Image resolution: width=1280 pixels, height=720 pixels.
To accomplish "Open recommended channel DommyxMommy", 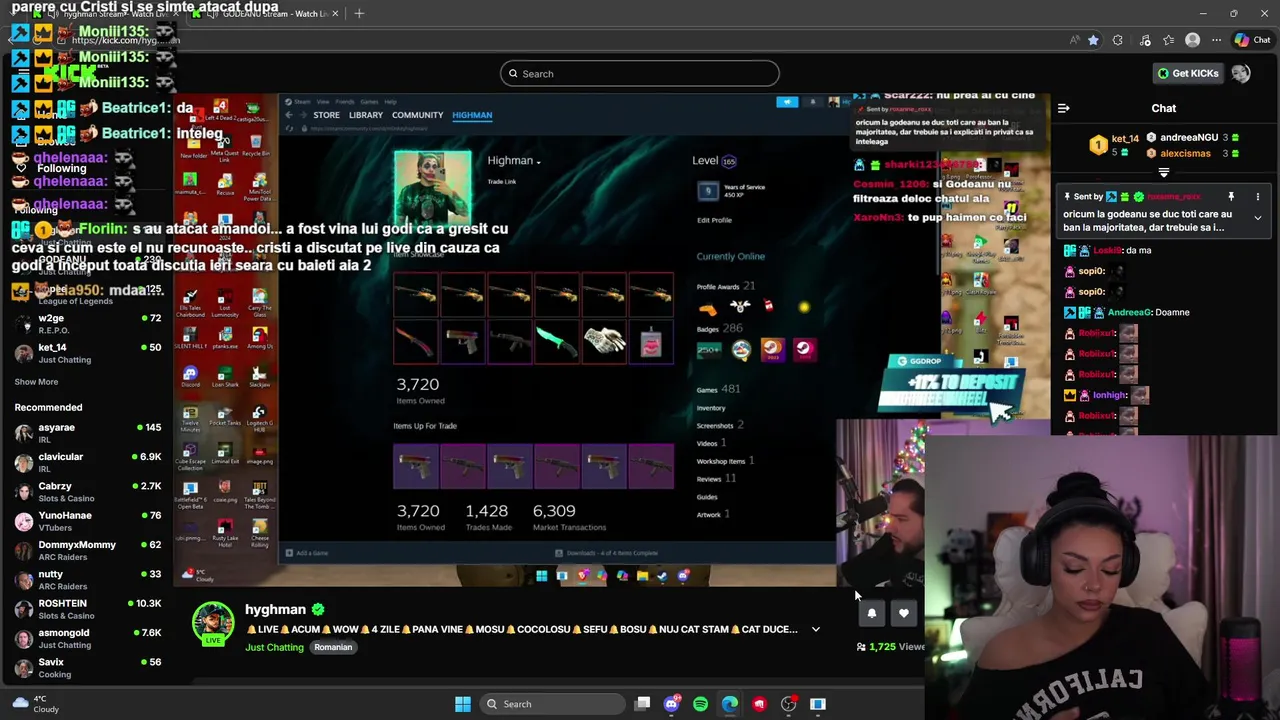I will (87, 550).
